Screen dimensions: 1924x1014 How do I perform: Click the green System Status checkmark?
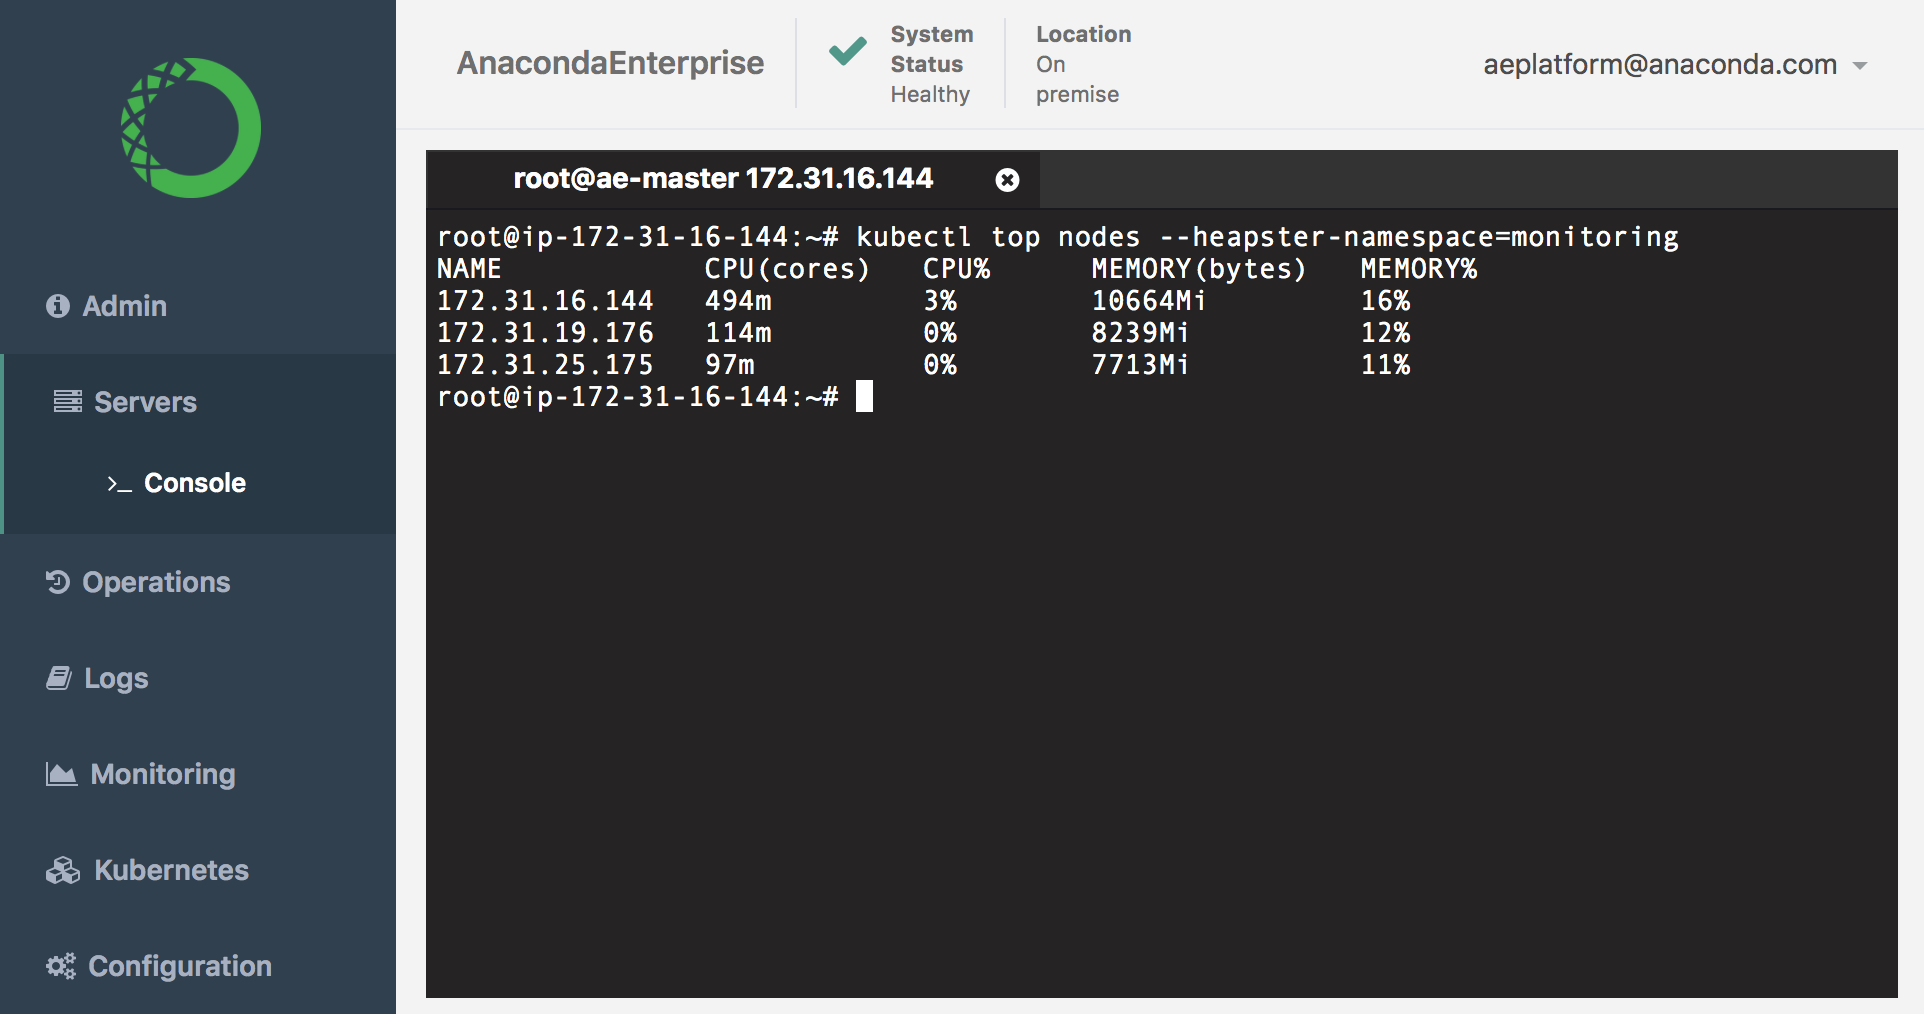tap(847, 51)
